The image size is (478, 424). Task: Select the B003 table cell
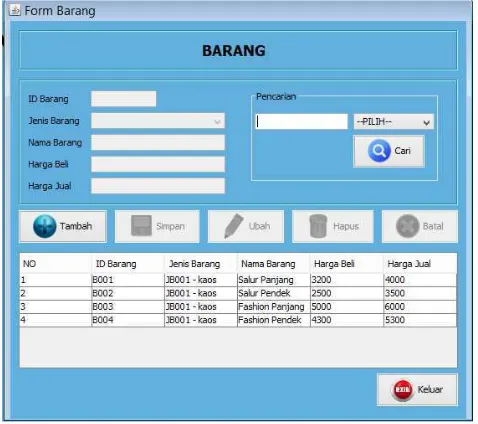(128, 307)
